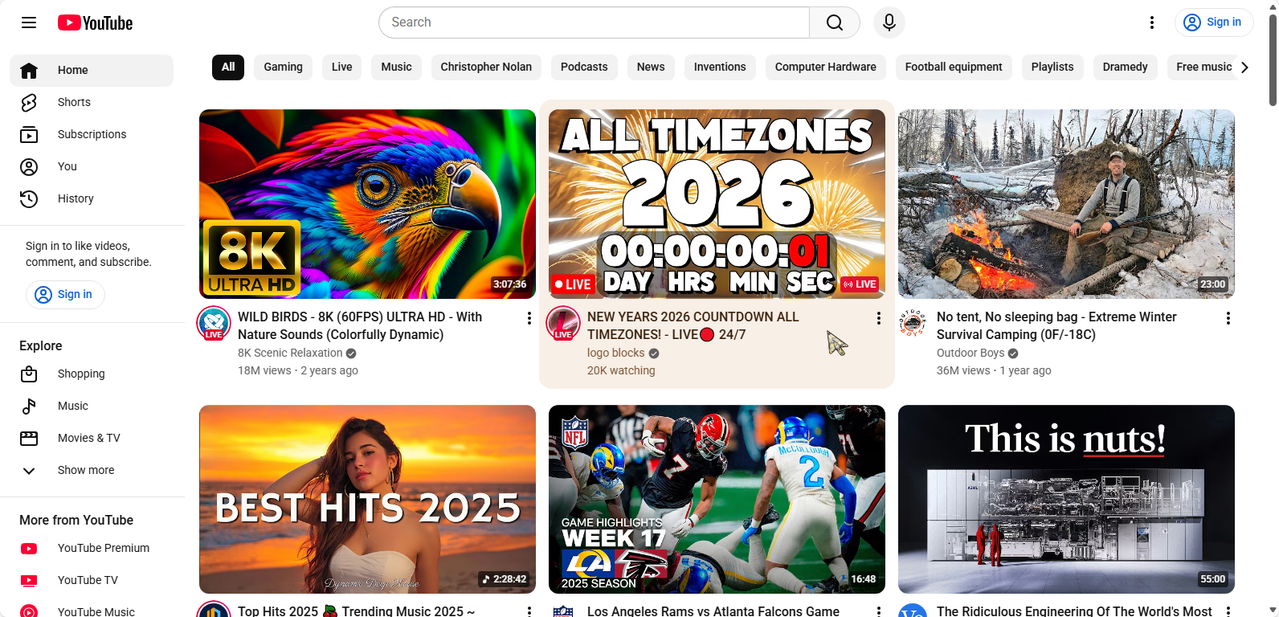
Task: Open more options for No tent video
Action: point(1228,318)
